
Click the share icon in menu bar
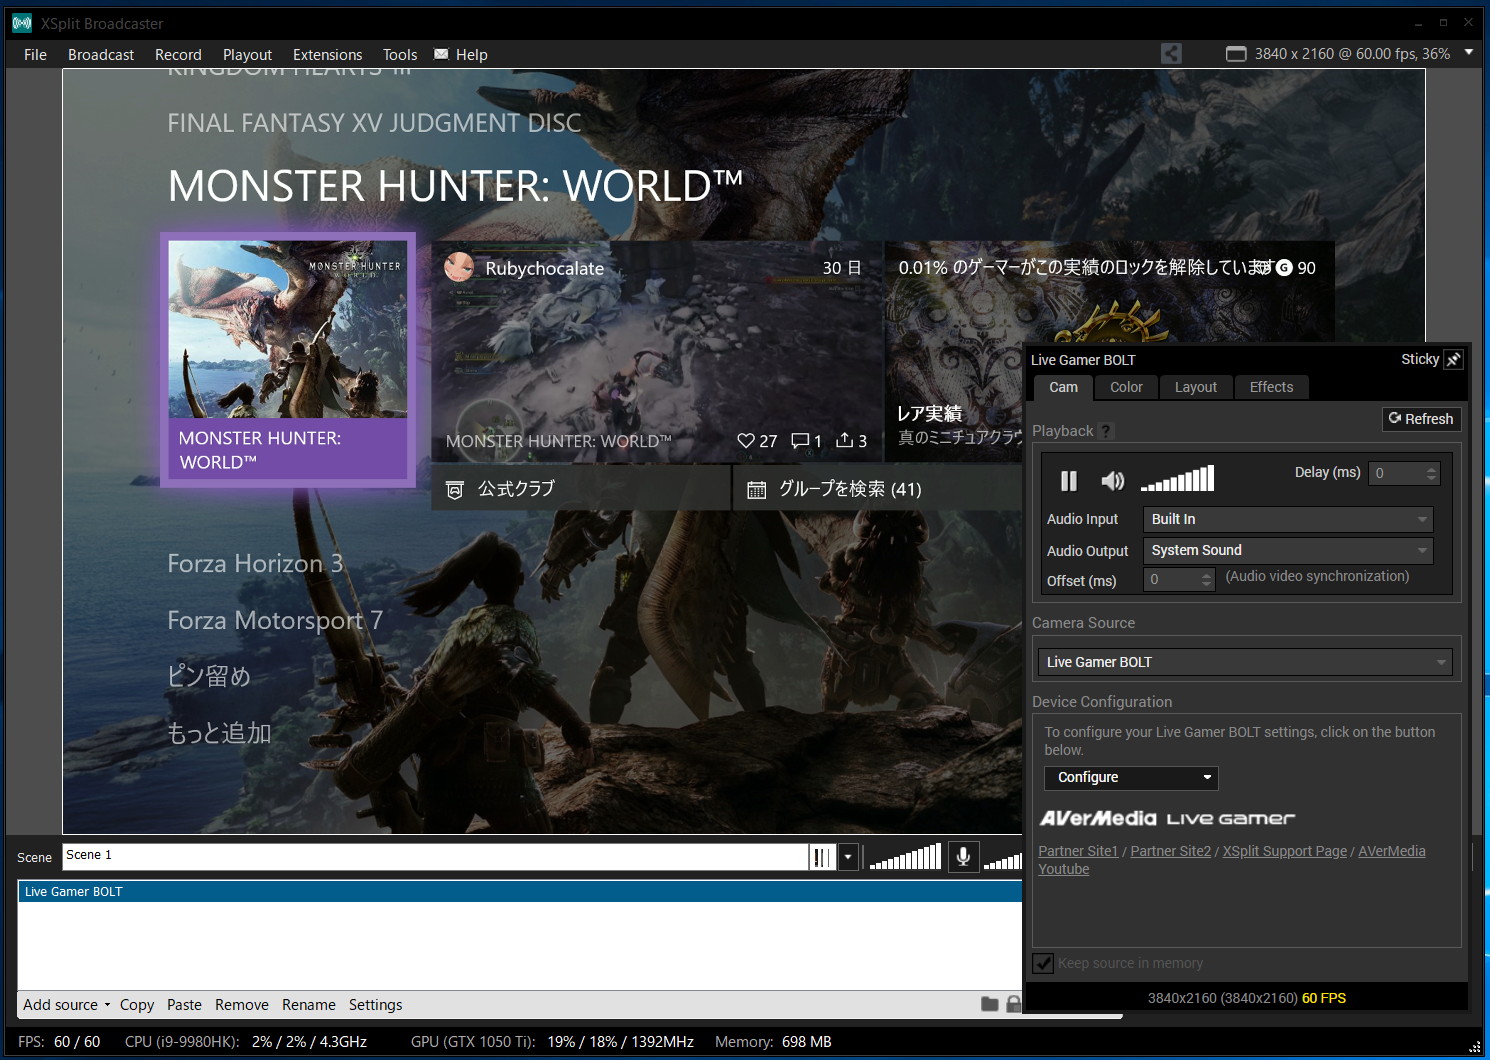(1171, 54)
